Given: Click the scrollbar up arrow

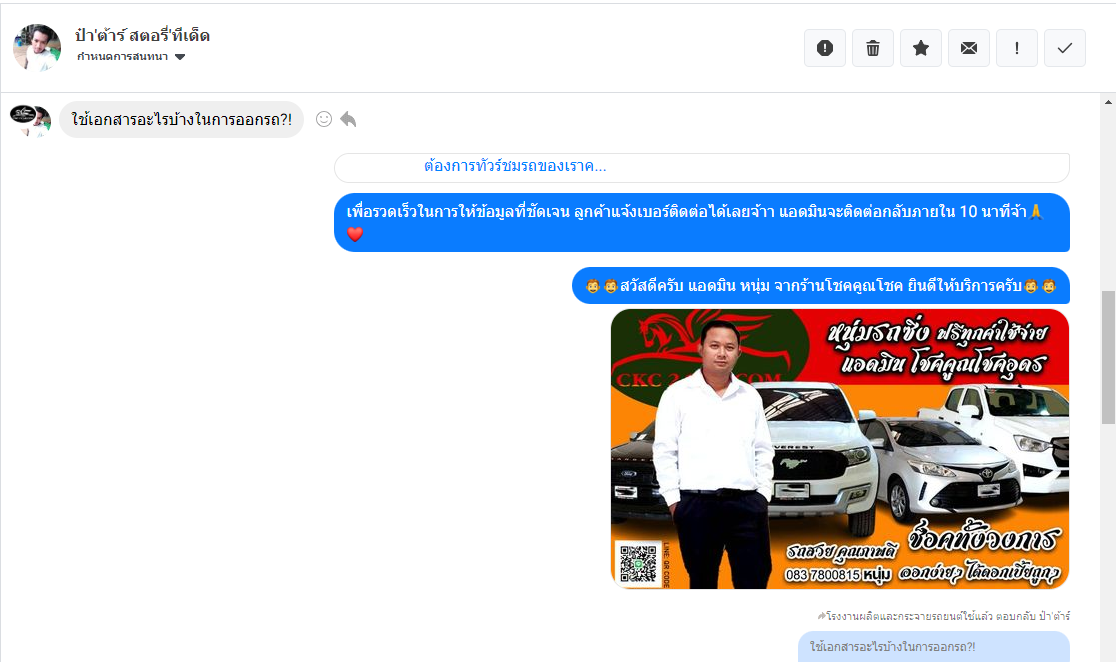Looking at the screenshot, I should (x=1107, y=101).
